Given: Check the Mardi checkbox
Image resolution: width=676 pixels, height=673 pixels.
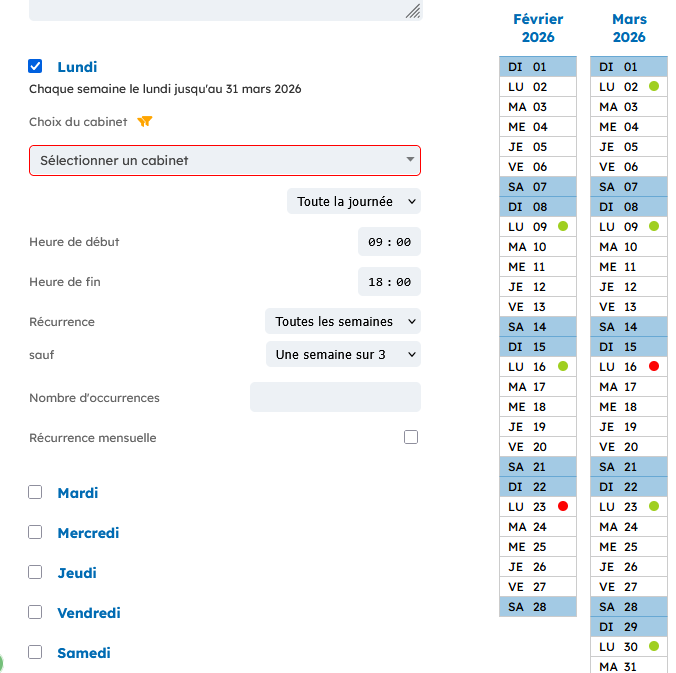Looking at the screenshot, I should click(36, 492).
